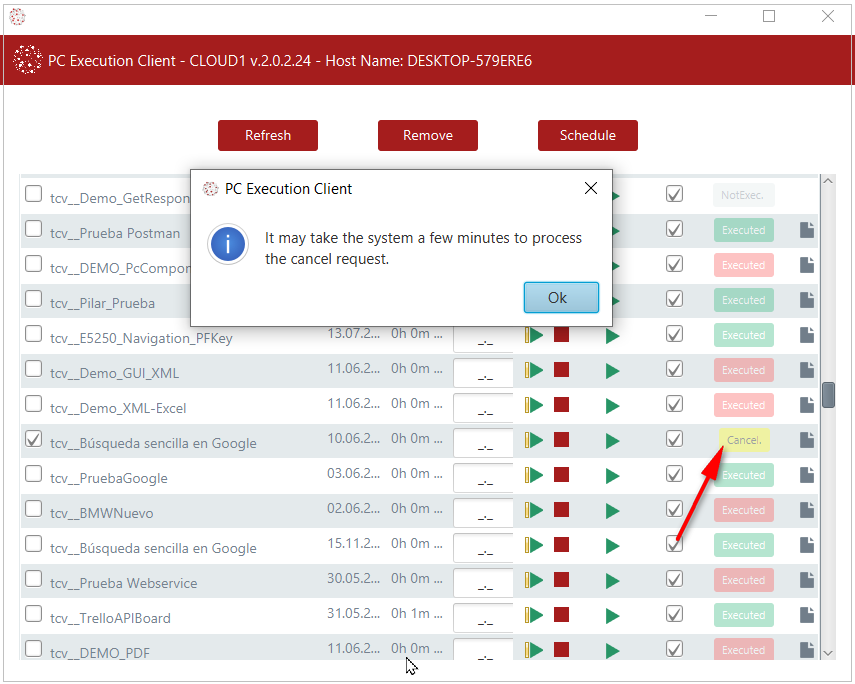Open the document icon in tcv__Pilar_Prueba row
The height and width of the screenshot is (684, 855).
click(x=807, y=300)
